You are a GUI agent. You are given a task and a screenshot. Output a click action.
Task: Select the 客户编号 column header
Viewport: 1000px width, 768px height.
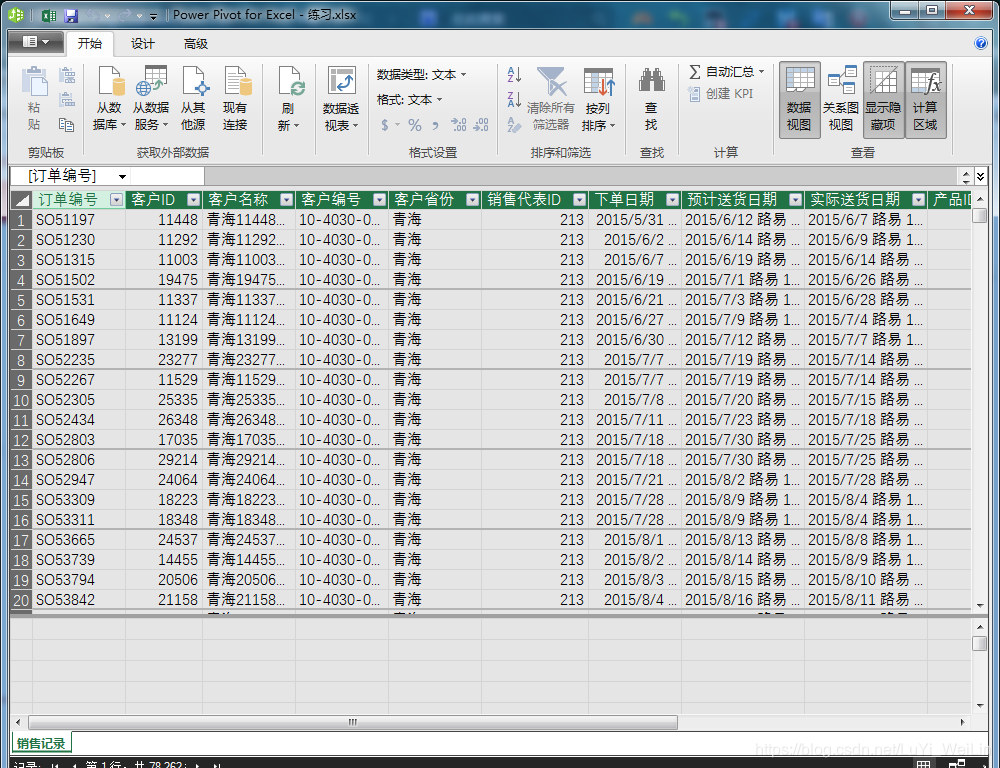point(330,200)
